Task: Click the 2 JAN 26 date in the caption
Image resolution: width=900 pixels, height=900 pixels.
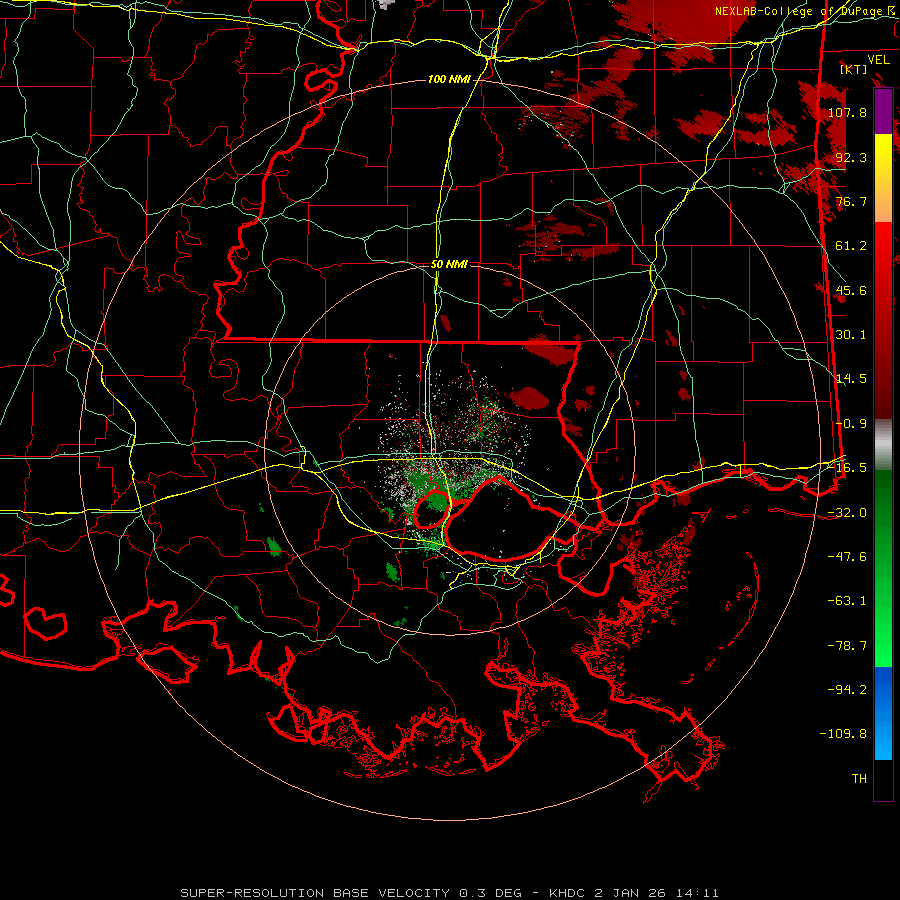Action: pos(631,893)
